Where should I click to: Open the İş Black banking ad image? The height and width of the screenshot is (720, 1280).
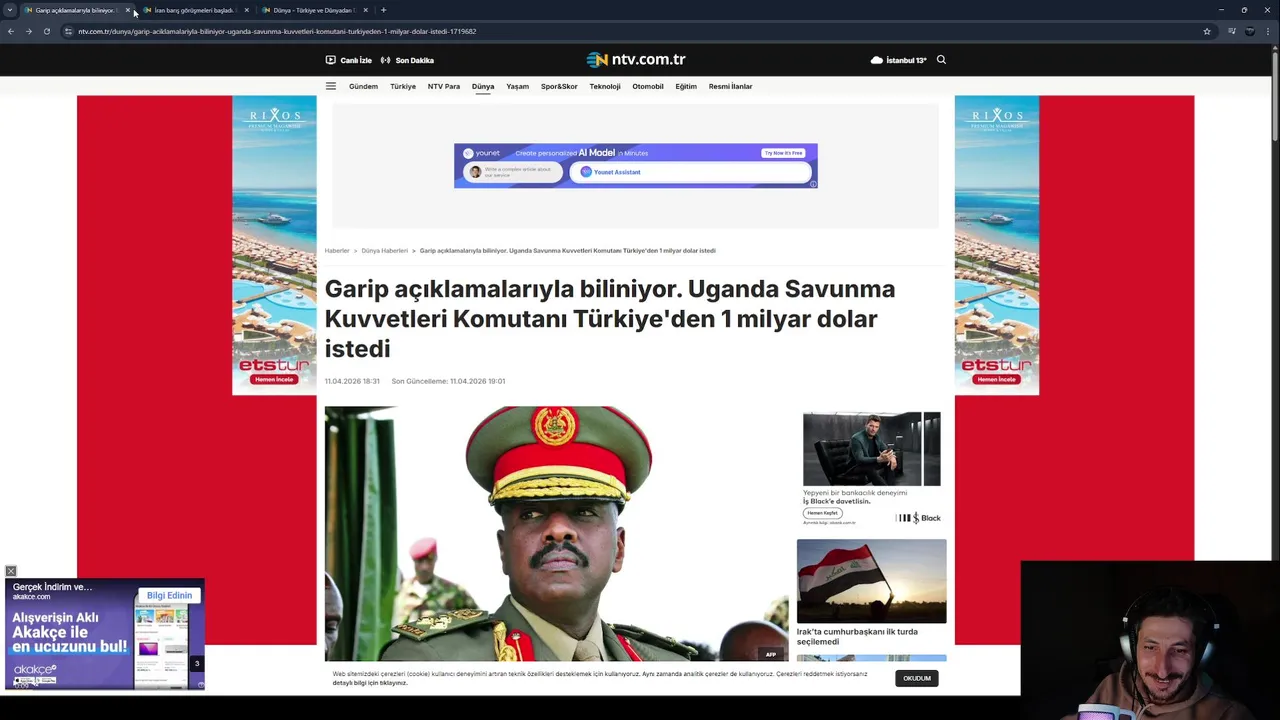click(x=871, y=449)
